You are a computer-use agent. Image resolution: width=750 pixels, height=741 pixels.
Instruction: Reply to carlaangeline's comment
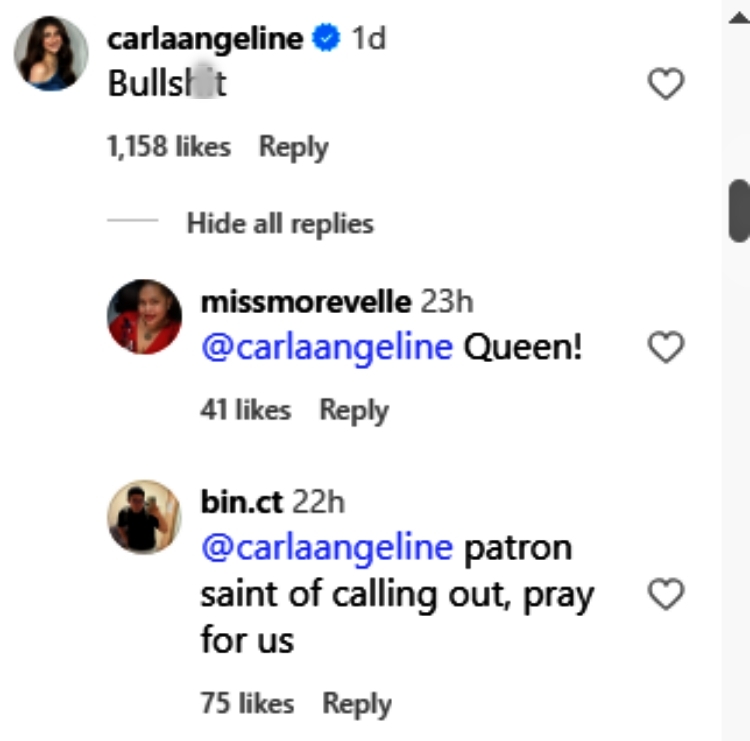(293, 147)
